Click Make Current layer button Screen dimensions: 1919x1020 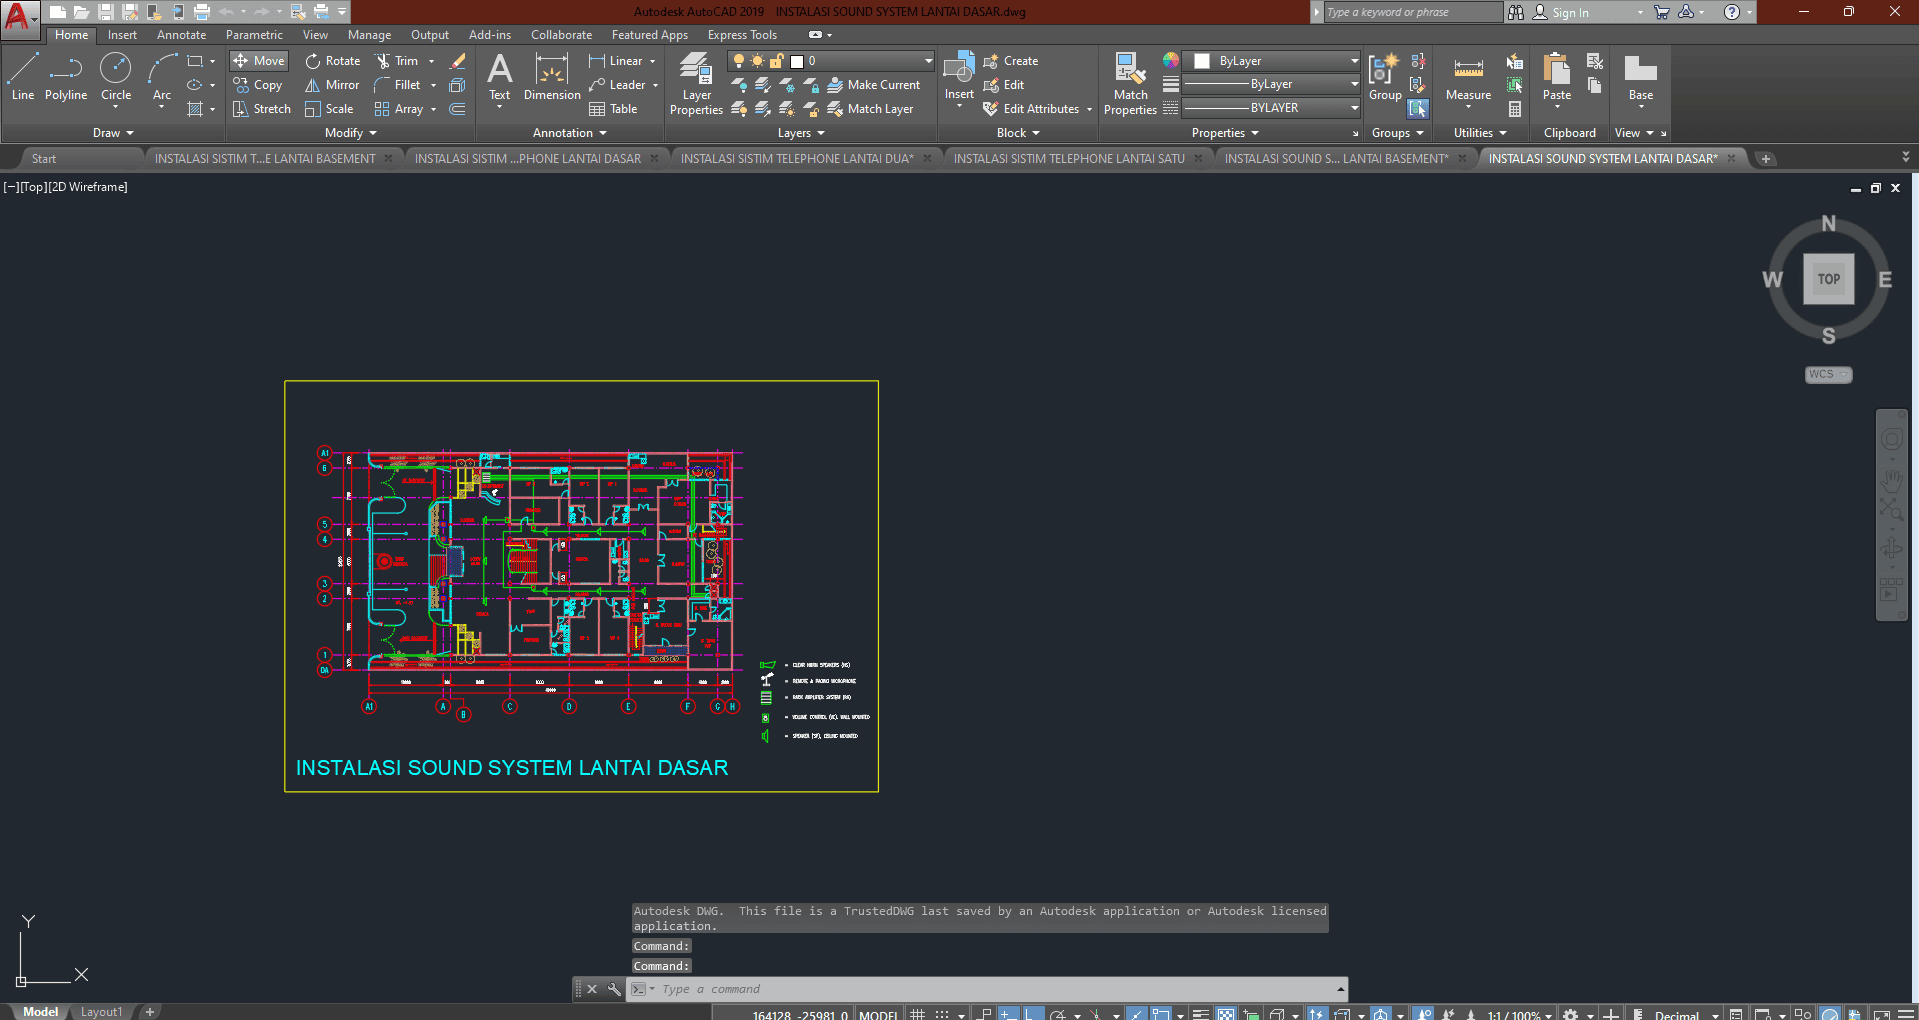[873, 85]
